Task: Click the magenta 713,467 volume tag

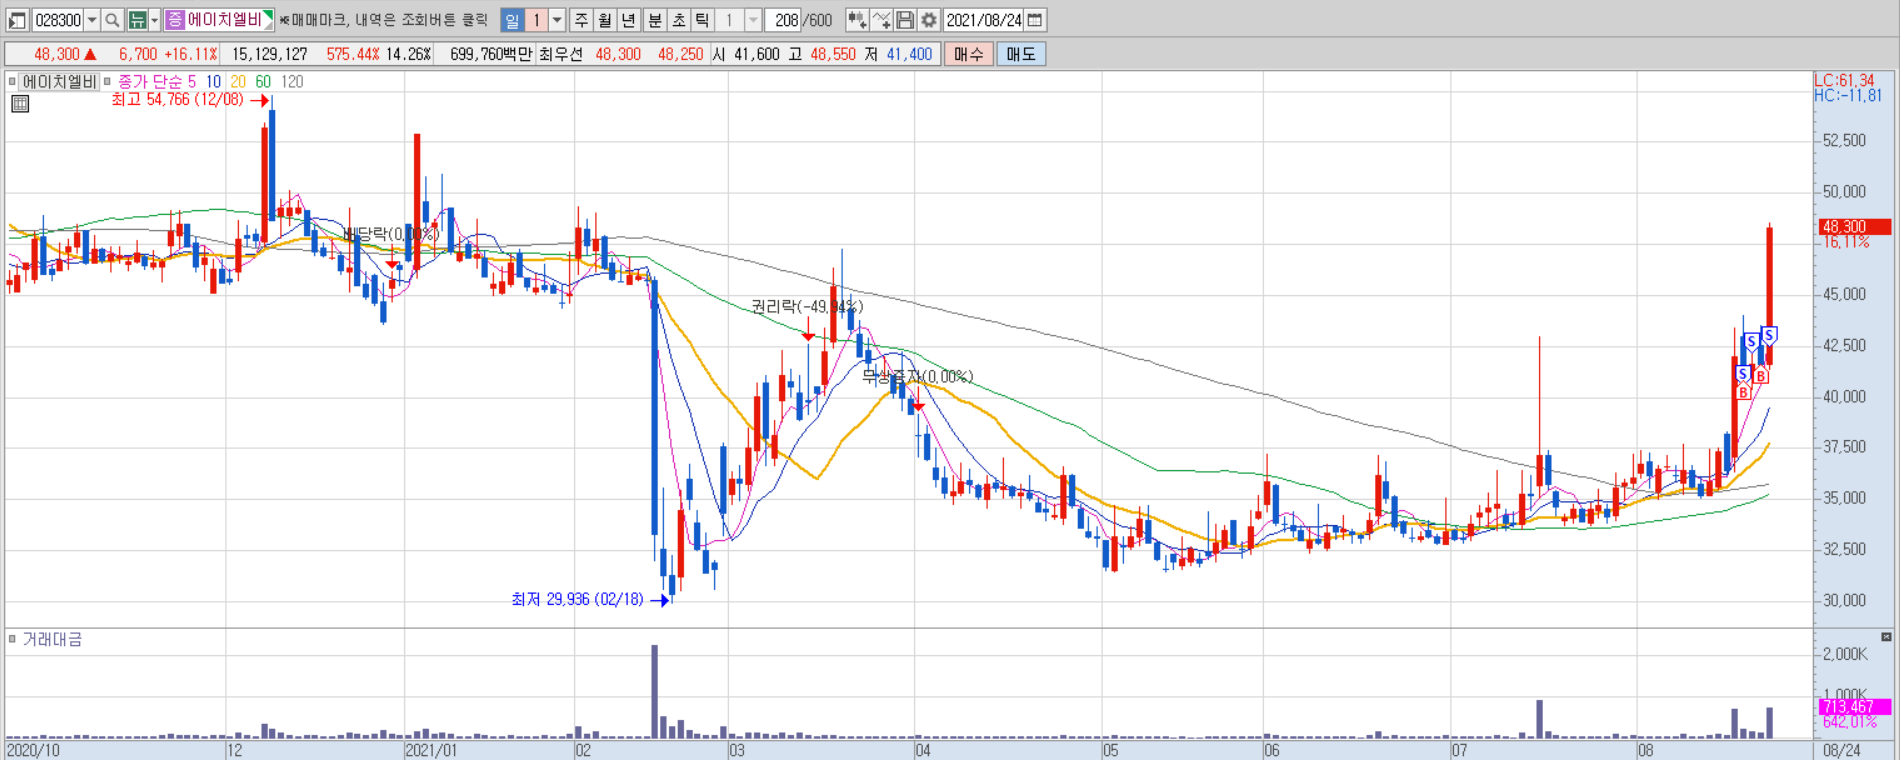Action: tap(1855, 707)
